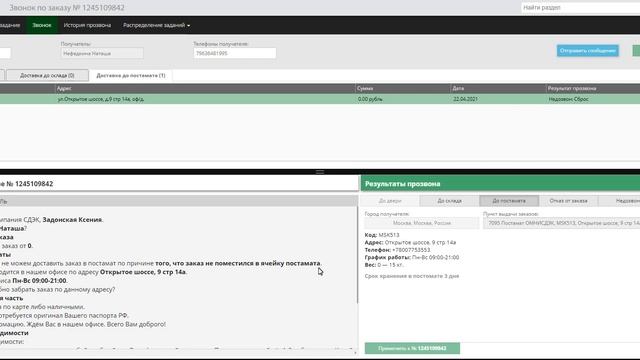The width and height of the screenshot is (640, 360).
Task: Click the Дата column header
Action: tap(498, 88)
